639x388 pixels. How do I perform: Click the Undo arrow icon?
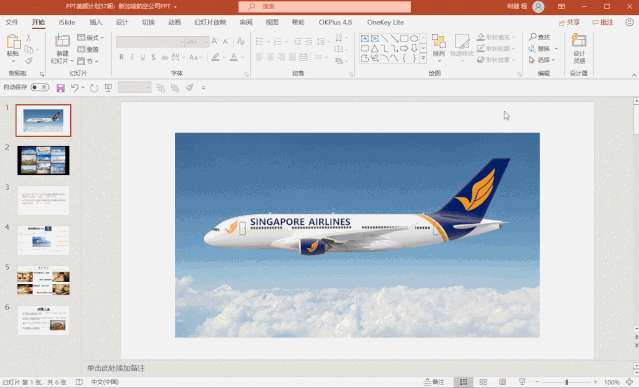click(x=74, y=88)
